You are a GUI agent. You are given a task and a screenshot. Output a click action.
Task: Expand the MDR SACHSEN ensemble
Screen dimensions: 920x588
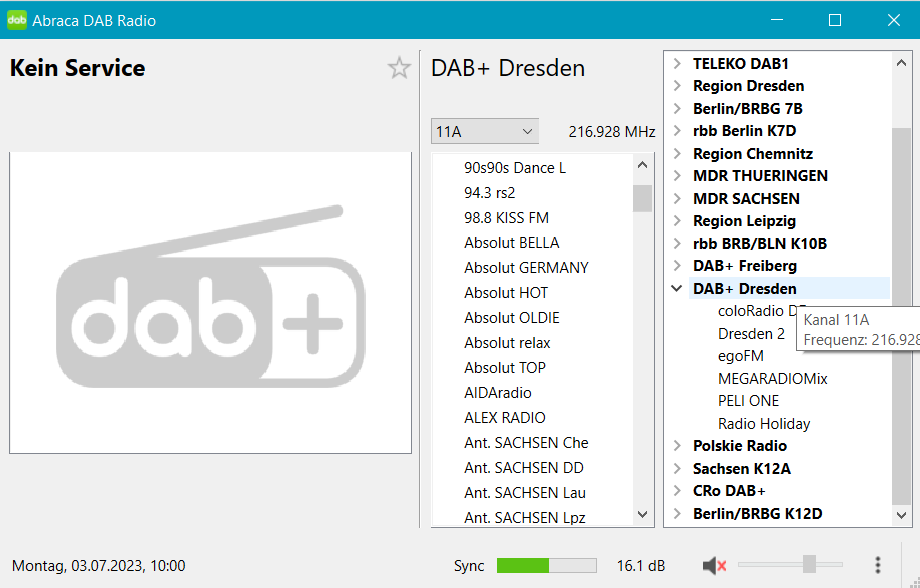(677, 199)
